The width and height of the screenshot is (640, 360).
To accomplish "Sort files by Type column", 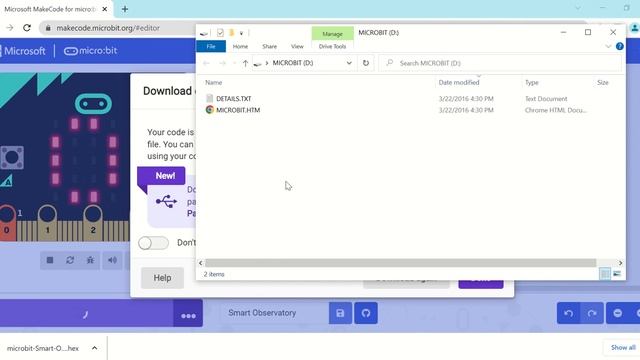I will point(532,82).
